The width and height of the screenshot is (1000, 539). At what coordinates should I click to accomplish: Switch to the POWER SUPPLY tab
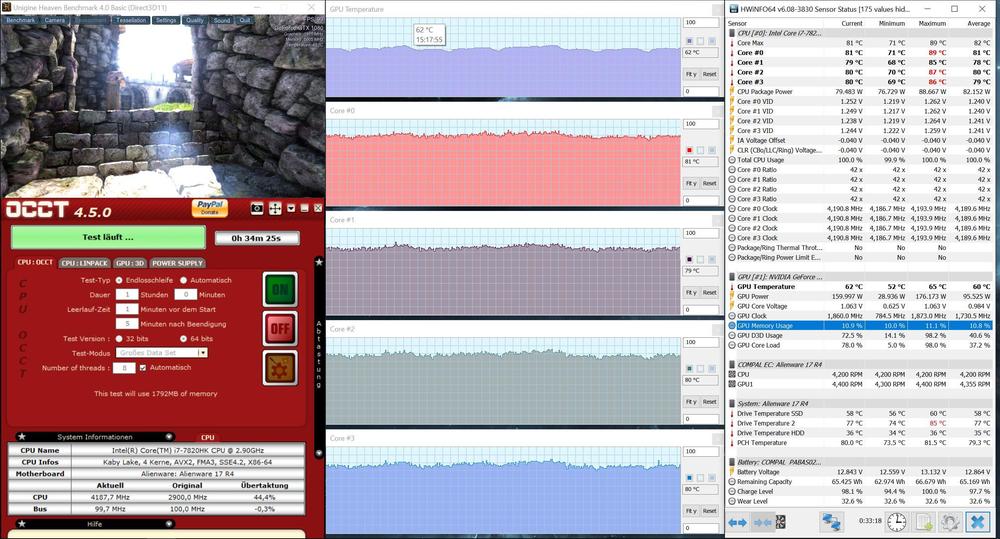(x=176, y=263)
